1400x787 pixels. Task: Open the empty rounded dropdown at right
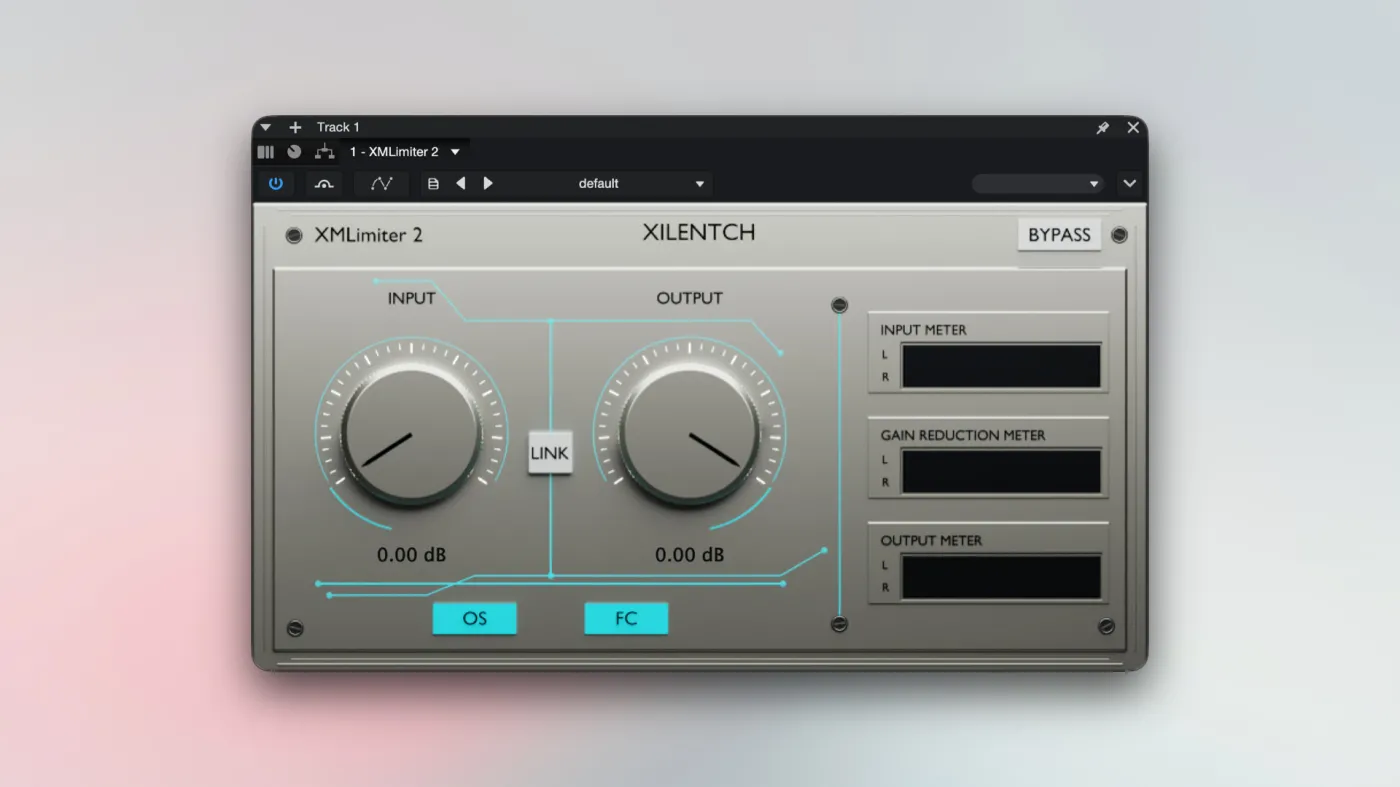coord(1037,184)
